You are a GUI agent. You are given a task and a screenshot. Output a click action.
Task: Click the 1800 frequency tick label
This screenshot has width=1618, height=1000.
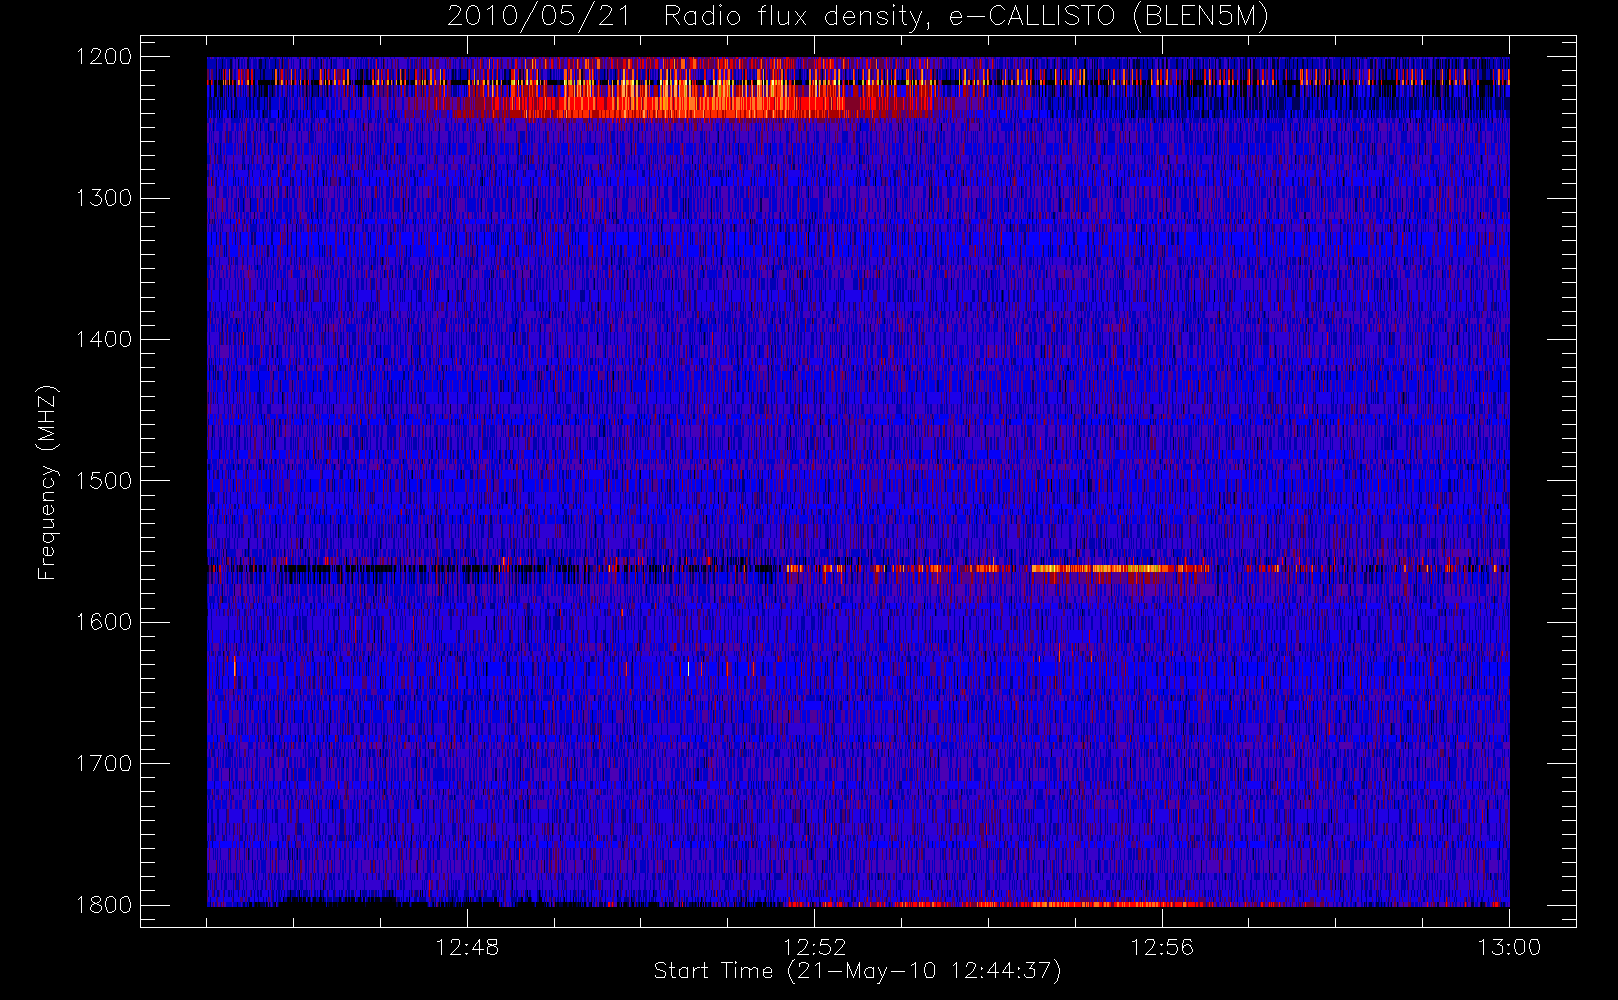pyautogui.click(x=104, y=905)
